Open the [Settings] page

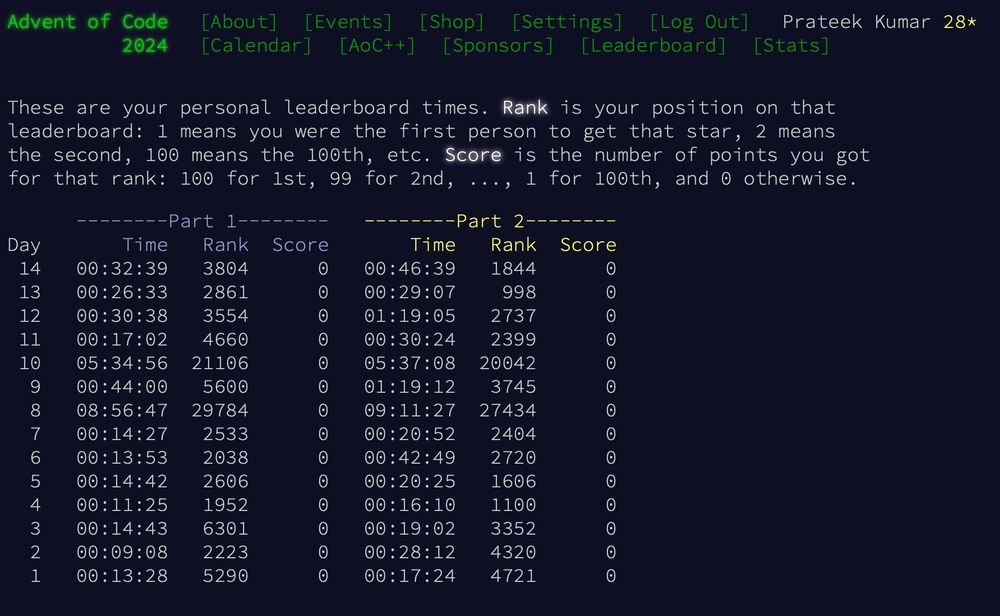[566, 21]
